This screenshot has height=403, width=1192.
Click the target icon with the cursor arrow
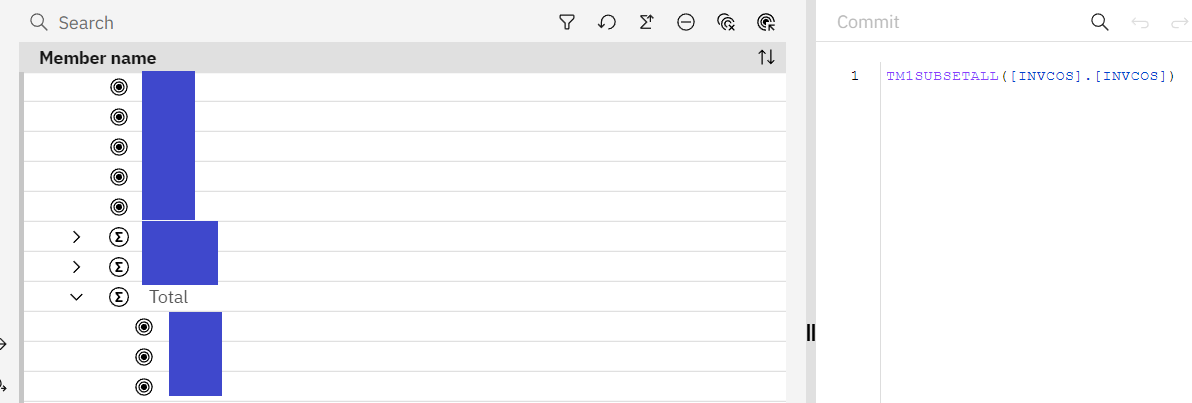[767, 22]
